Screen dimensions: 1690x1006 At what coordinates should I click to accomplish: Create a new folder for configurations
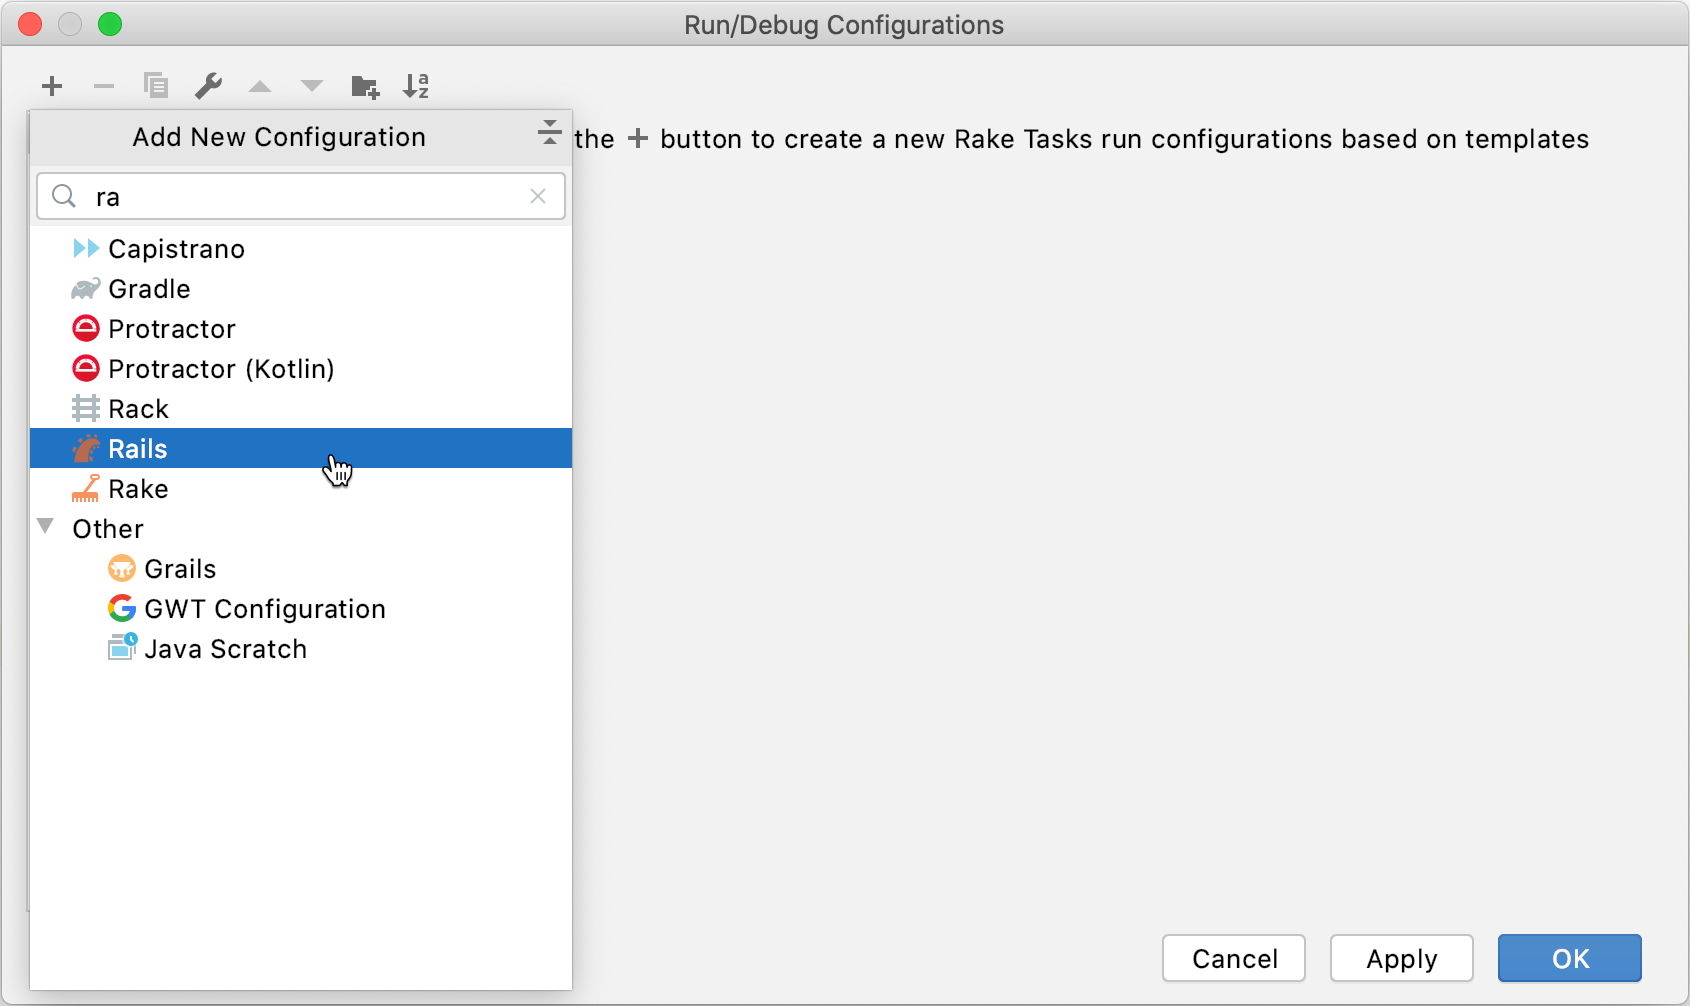(364, 86)
